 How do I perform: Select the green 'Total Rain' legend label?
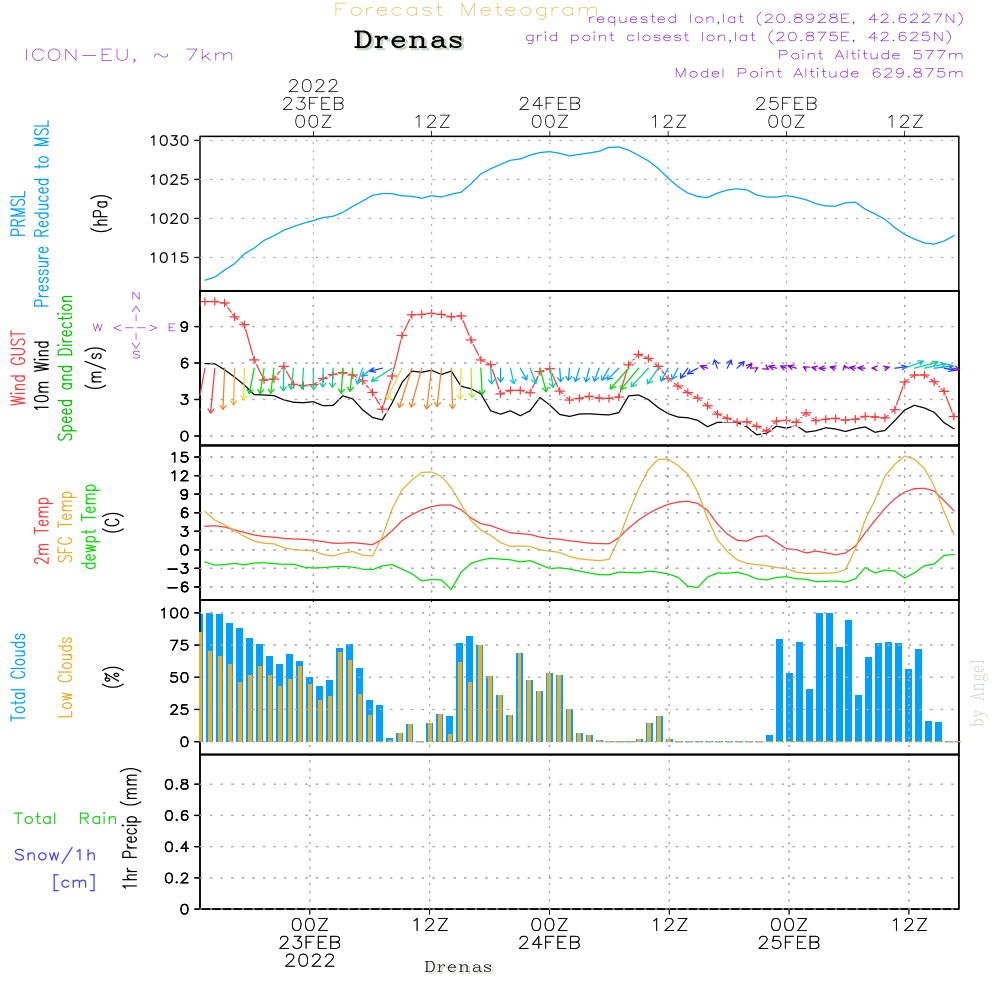[x=66, y=819]
